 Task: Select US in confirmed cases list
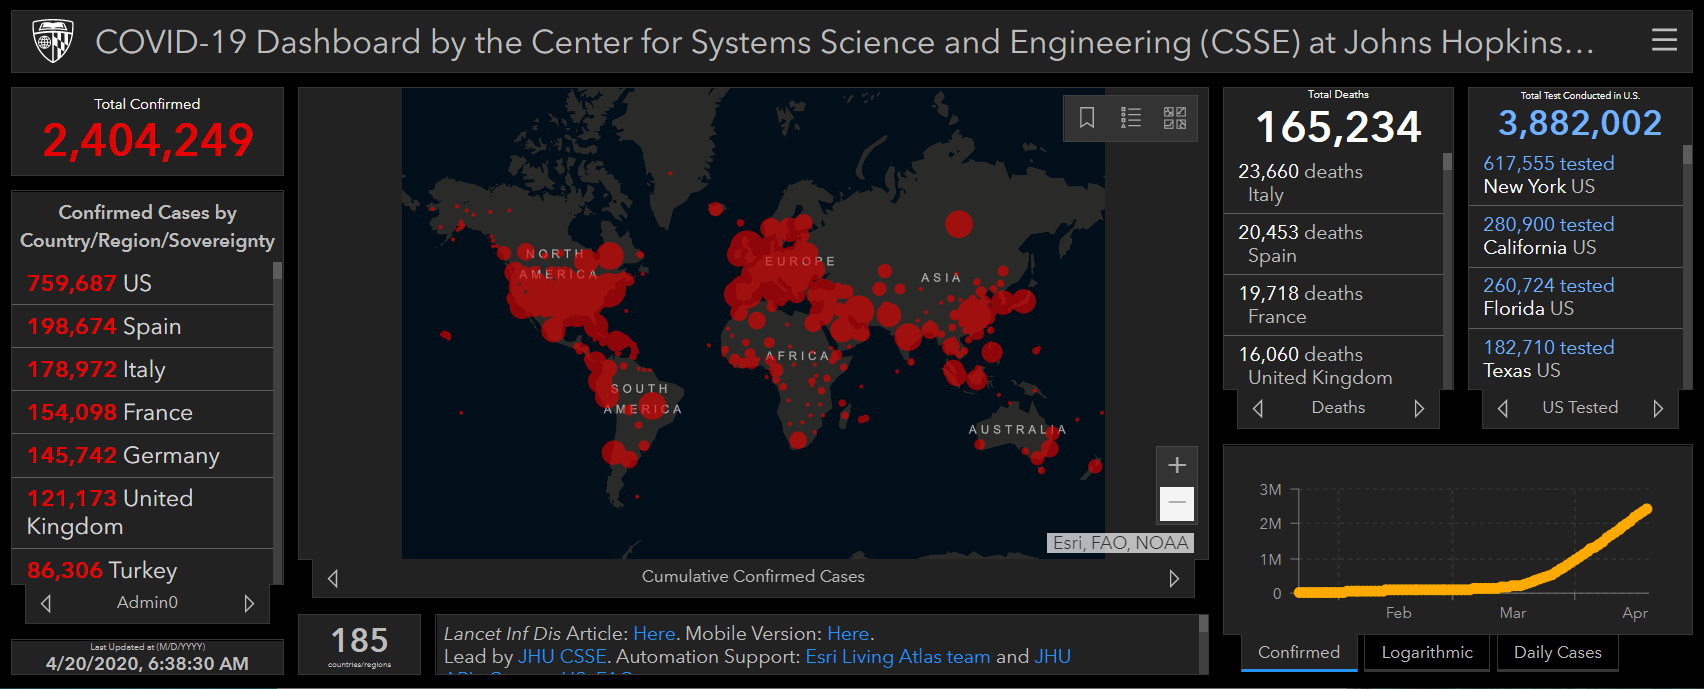tap(142, 283)
